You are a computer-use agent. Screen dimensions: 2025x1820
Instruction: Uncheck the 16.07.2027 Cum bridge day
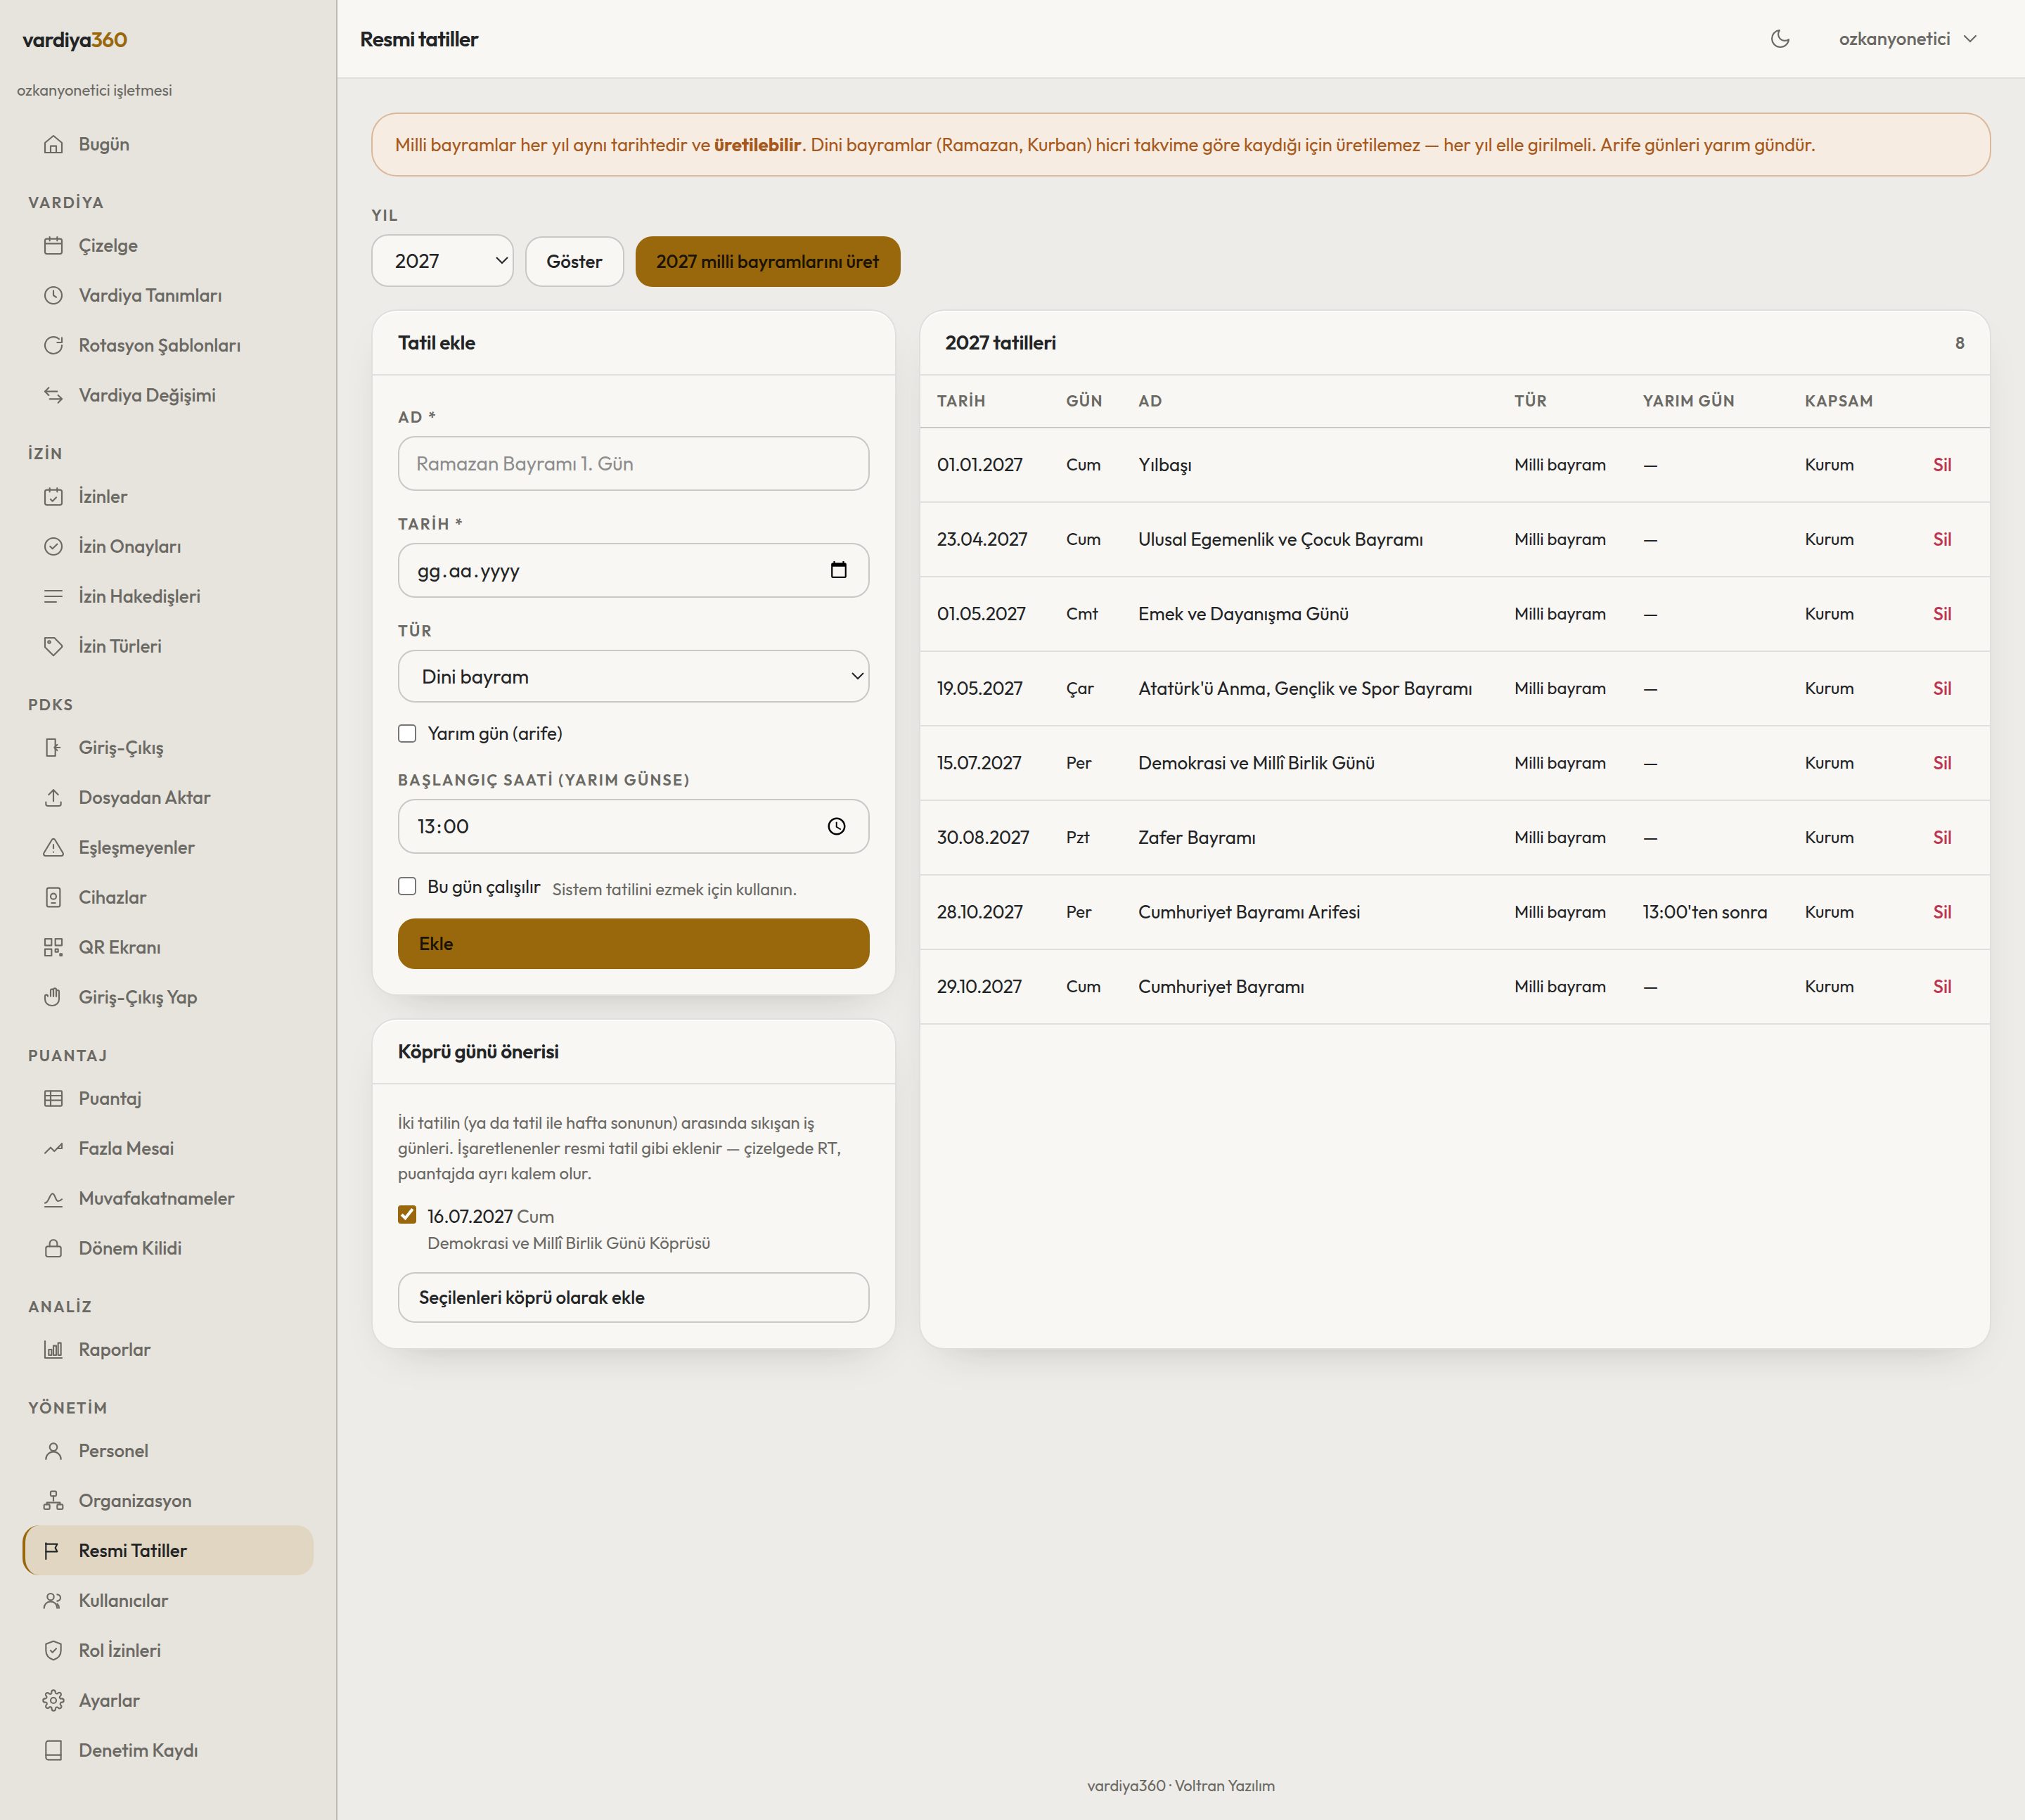407,1214
